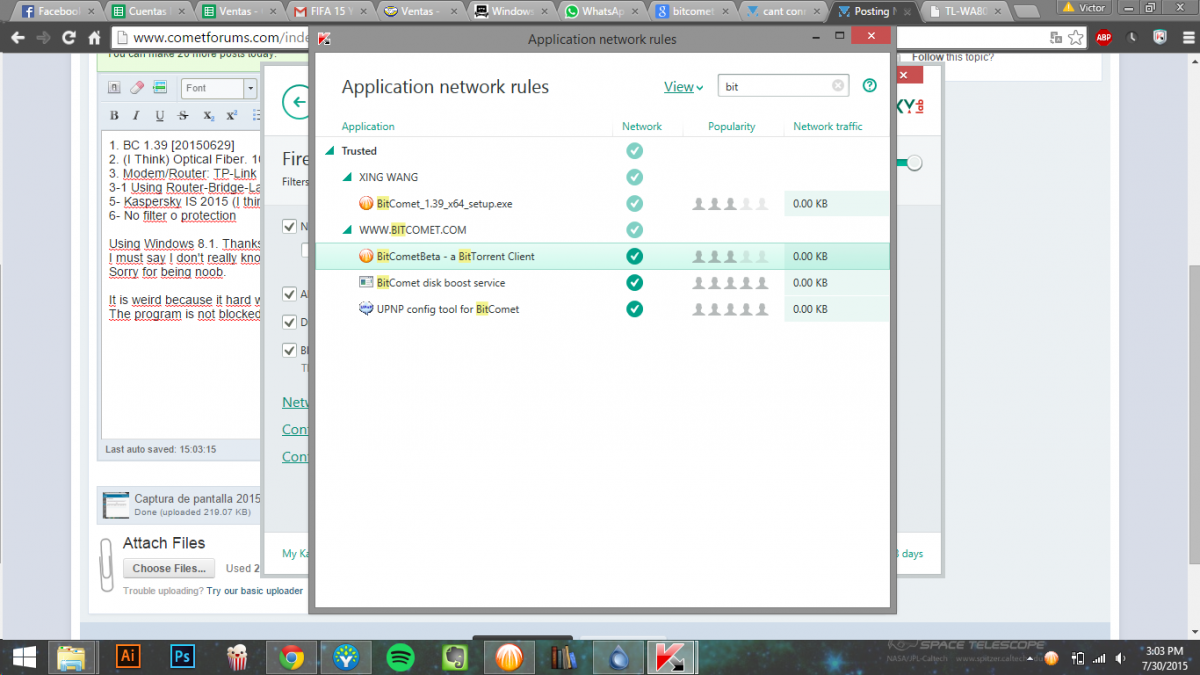Viewport: 1200px width, 675px height.
Task: Apply superscript formatting in forum editor
Action: coord(232,116)
